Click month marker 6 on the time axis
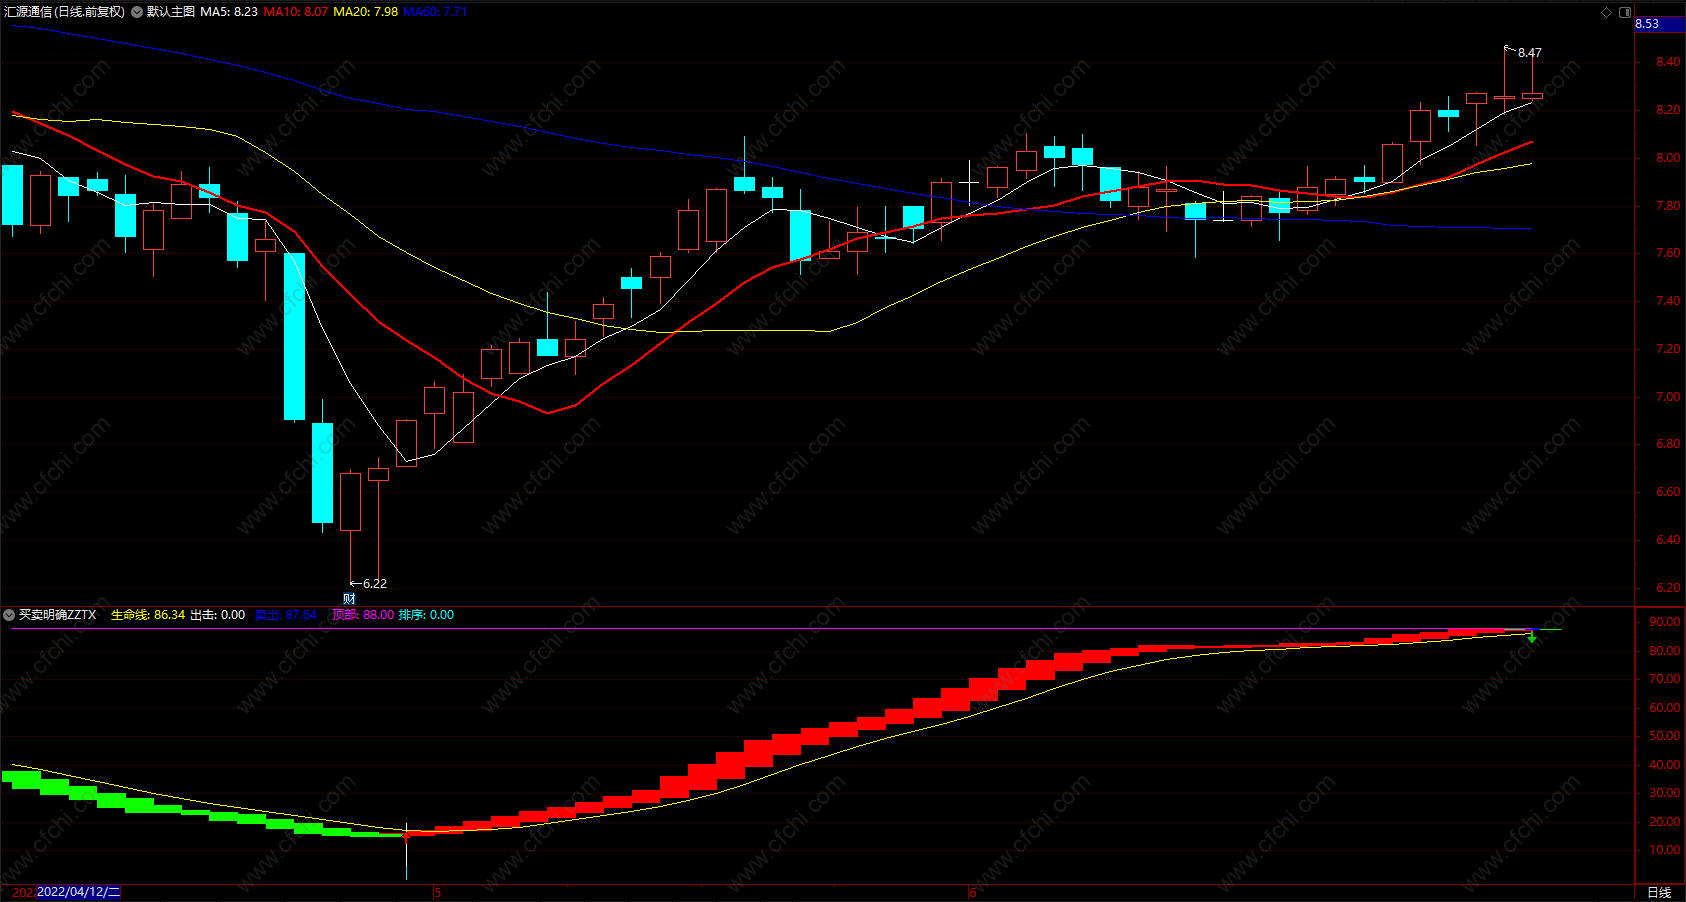The height and width of the screenshot is (902, 1686). 972,892
